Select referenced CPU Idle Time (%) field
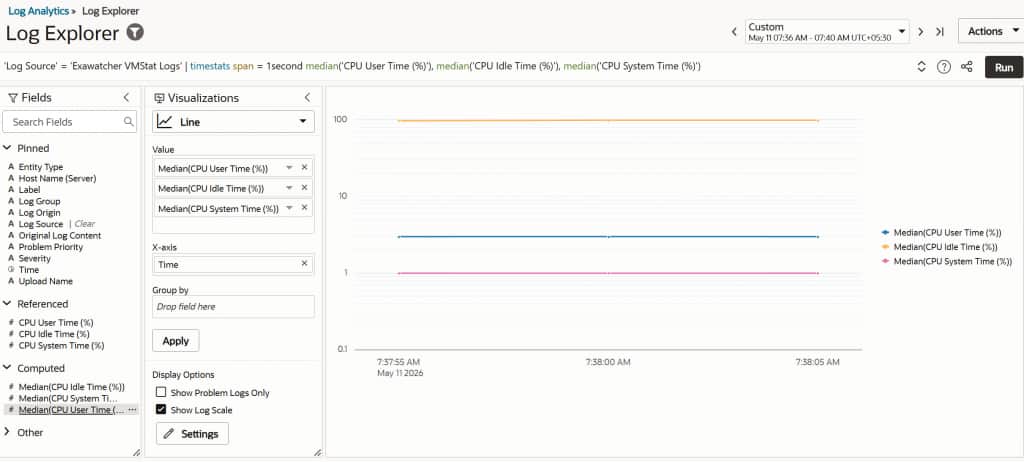Viewport: 1024px width, 462px height. pos(54,334)
